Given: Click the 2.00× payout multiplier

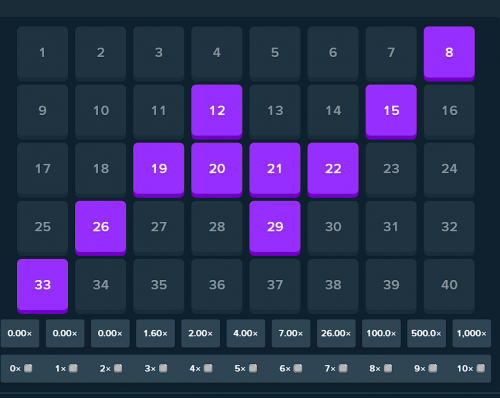Looking at the screenshot, I should (x=201, y=333).
